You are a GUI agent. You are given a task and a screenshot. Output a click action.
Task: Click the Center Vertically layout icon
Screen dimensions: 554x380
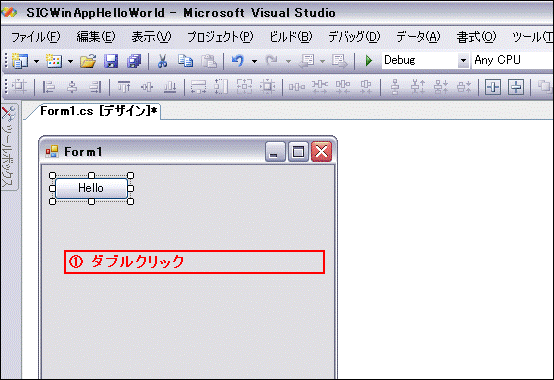(x=516, y=87)
